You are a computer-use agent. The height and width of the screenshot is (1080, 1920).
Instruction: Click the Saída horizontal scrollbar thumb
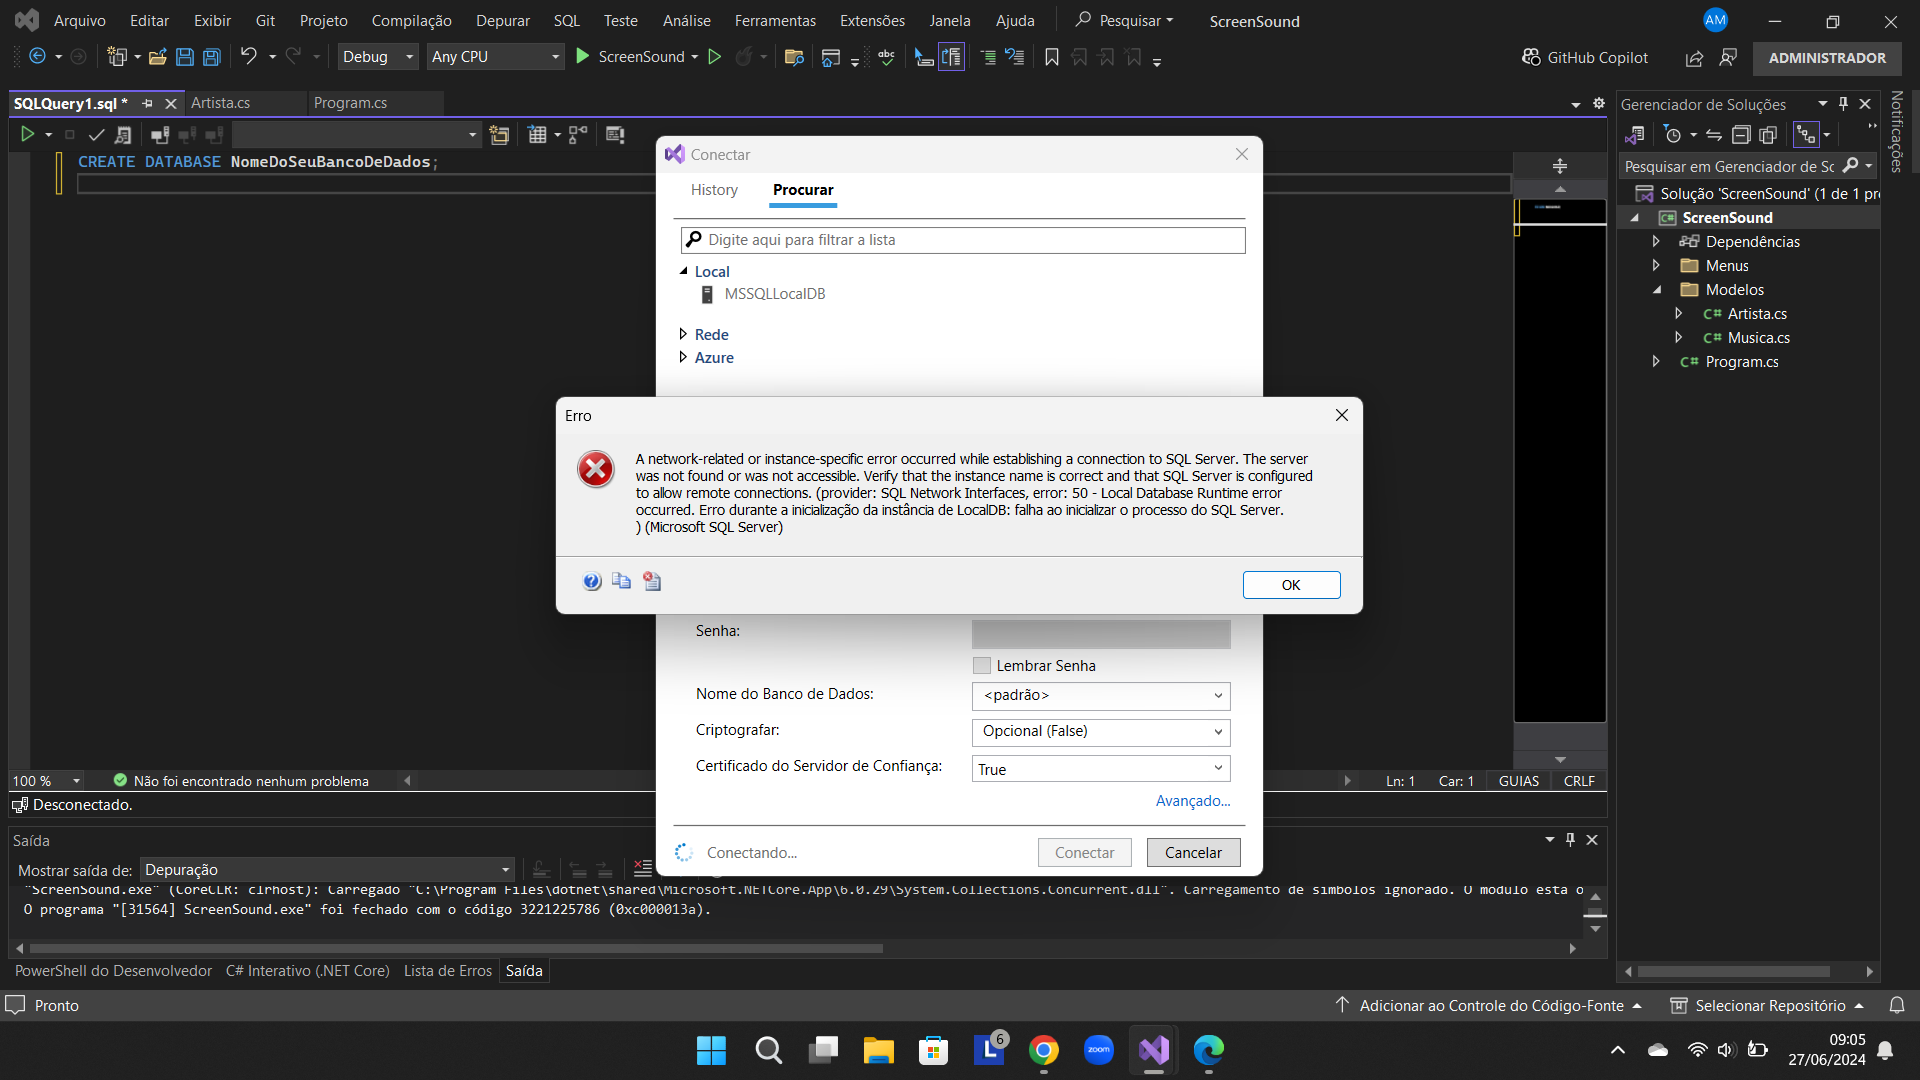point(456,948)
